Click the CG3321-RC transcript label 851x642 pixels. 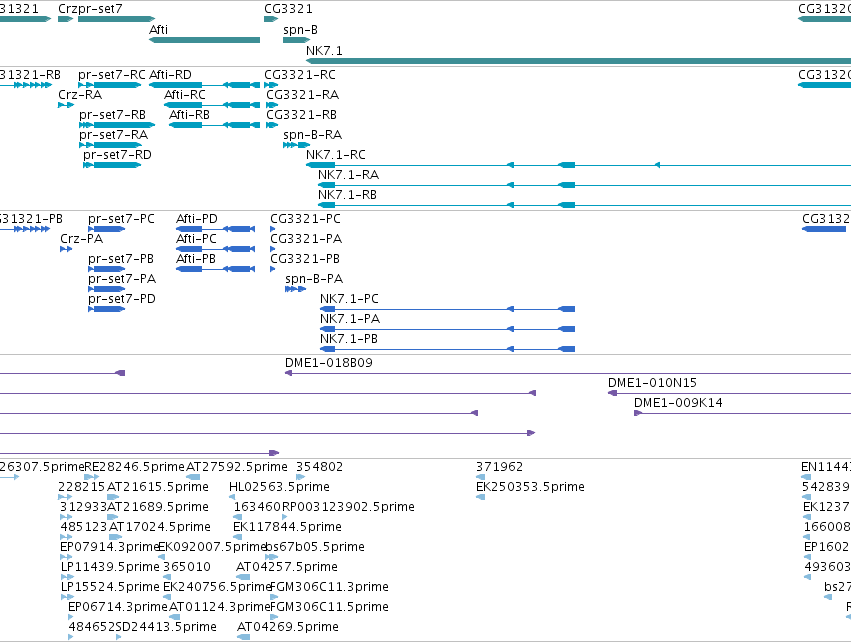click(300, 74)
